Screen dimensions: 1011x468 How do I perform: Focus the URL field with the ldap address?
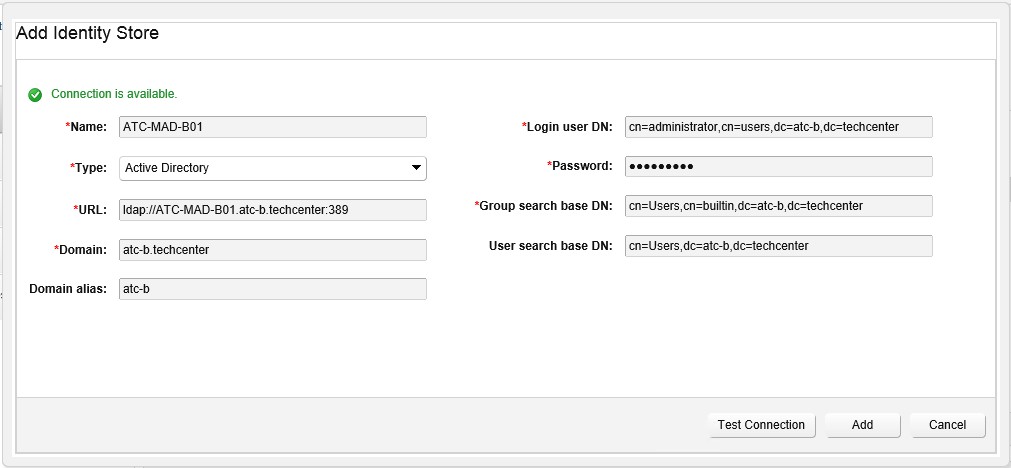[x=272, y=210]
